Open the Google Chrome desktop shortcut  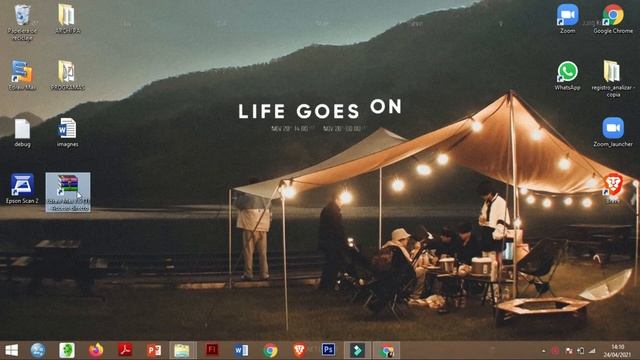pos(613,18)
